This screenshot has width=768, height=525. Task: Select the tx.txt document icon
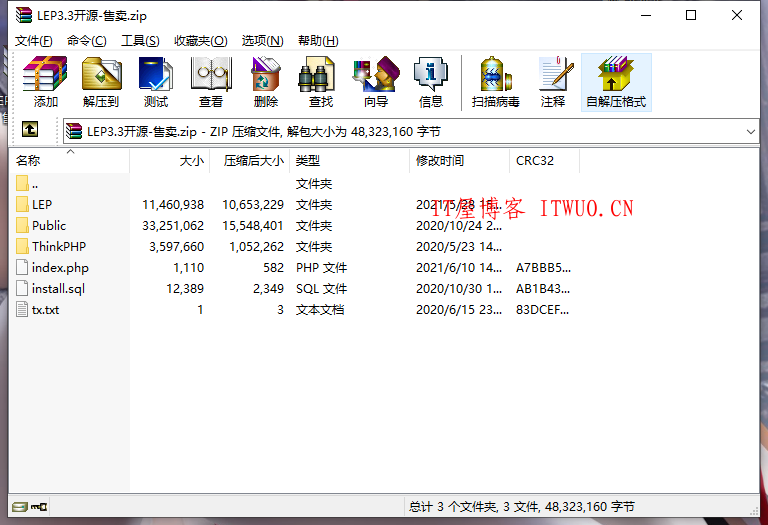22,310
